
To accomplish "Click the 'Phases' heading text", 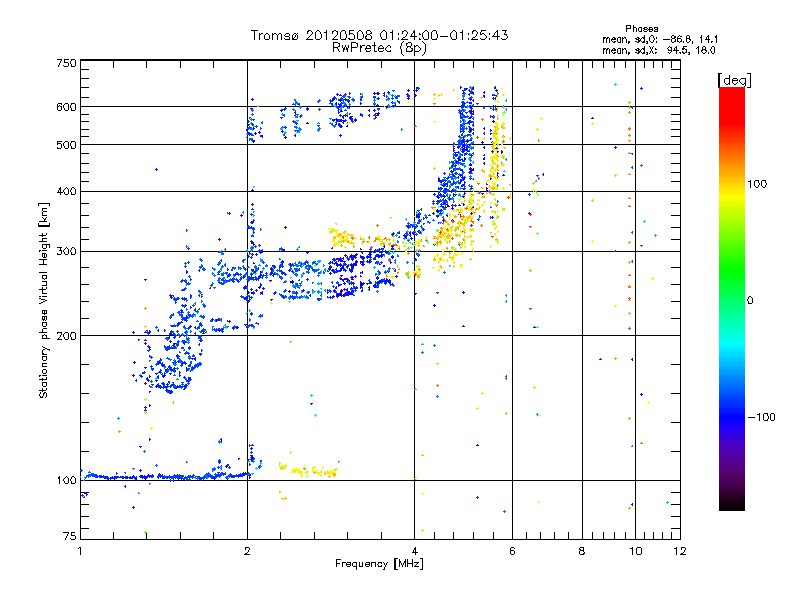I will click(641, 29).
